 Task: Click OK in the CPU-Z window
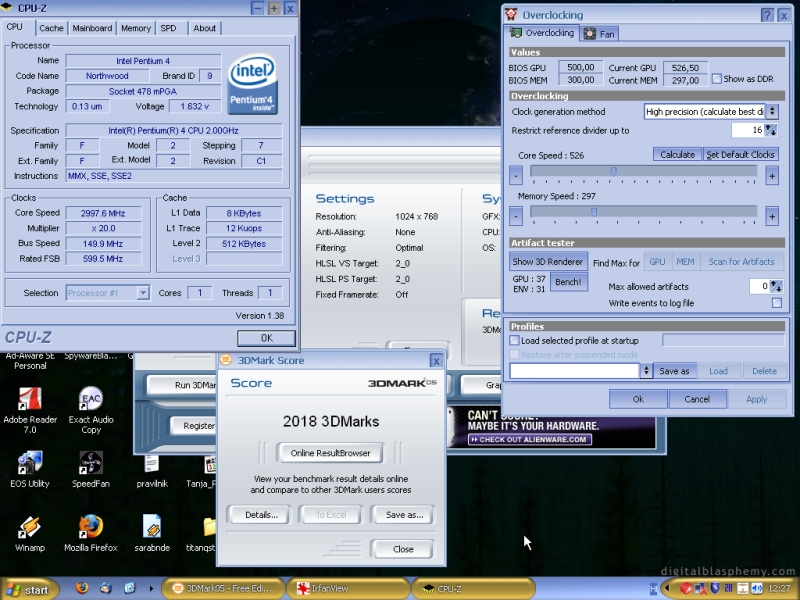pyautogui.click(x=266, y=338)
